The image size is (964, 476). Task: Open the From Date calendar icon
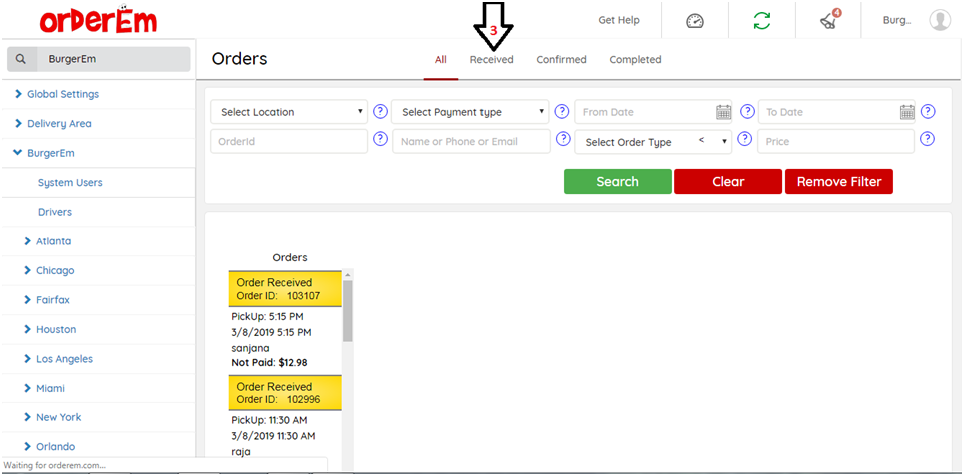(x=724, y=112)
